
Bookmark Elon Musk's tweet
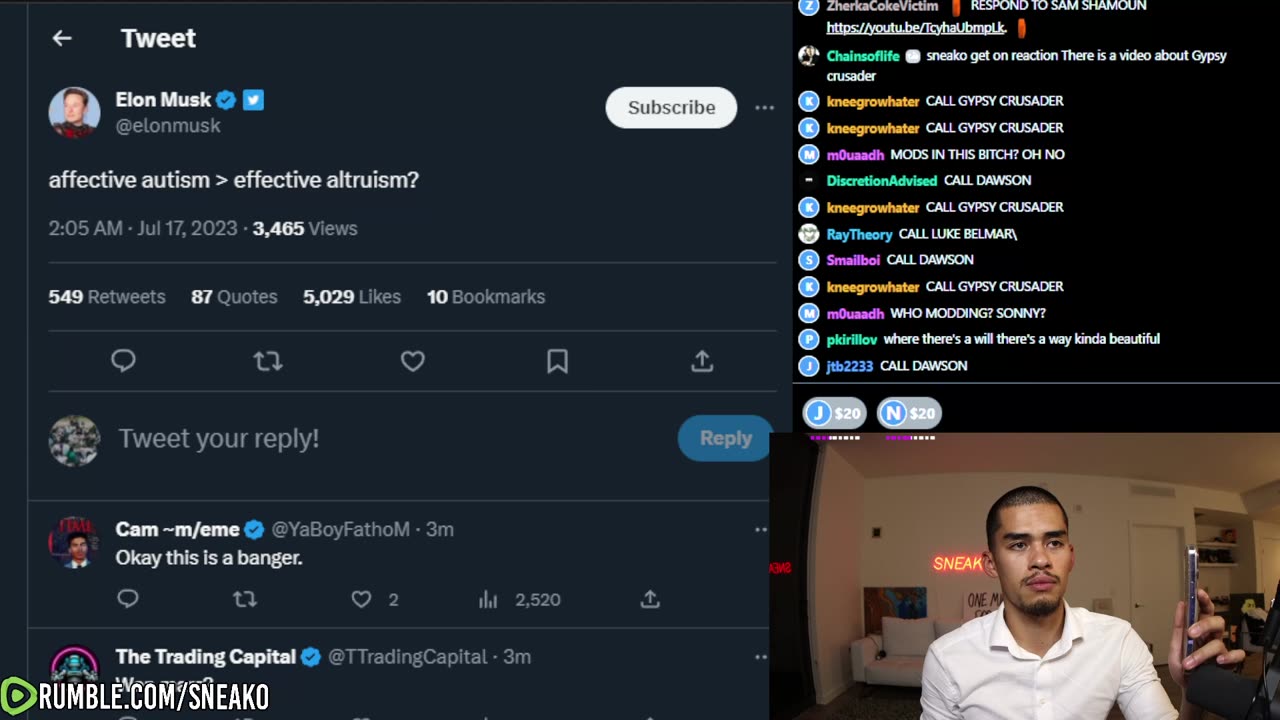(x=557, y=361)
